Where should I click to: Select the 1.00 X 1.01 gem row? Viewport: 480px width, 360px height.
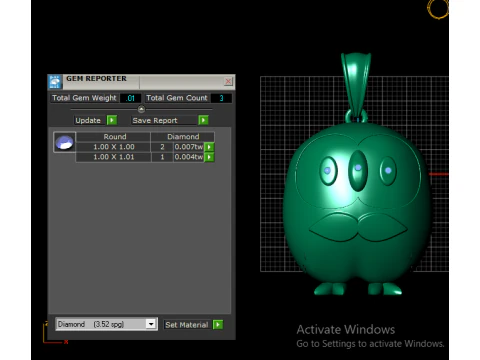[145, 157]
